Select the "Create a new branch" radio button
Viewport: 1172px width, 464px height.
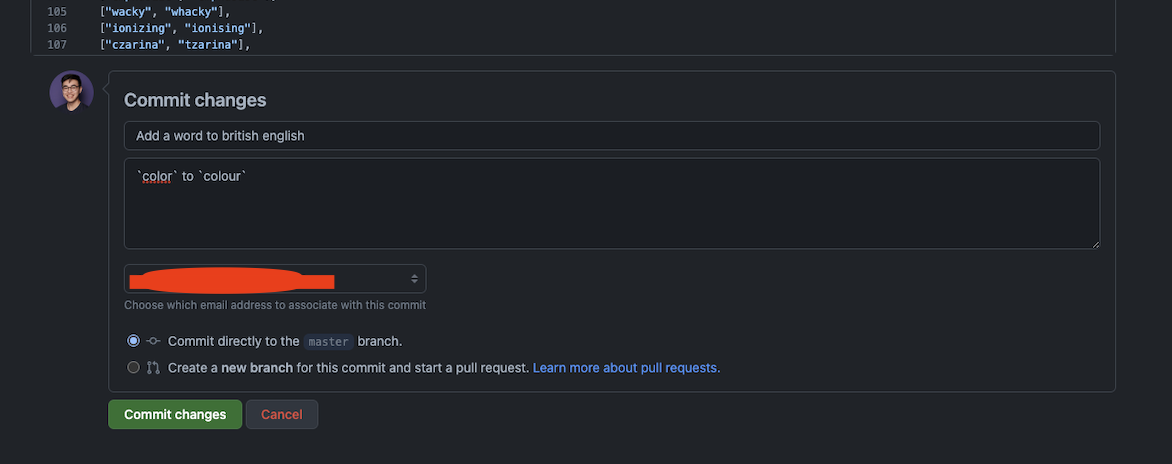133,368
